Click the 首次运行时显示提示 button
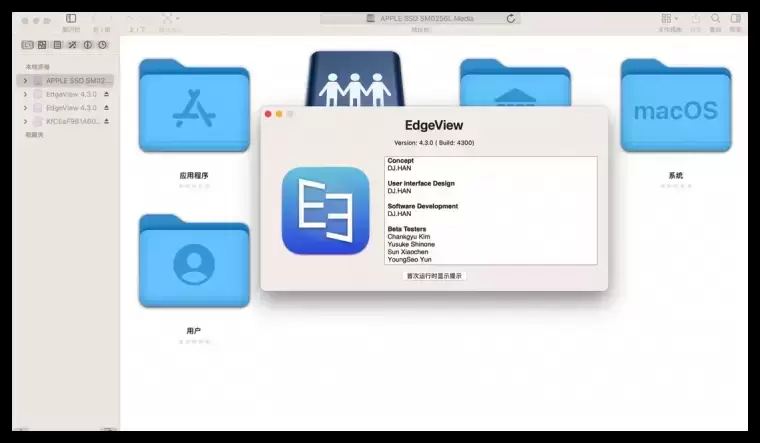This screenshot has width=760, height=443. coord(434,276)
